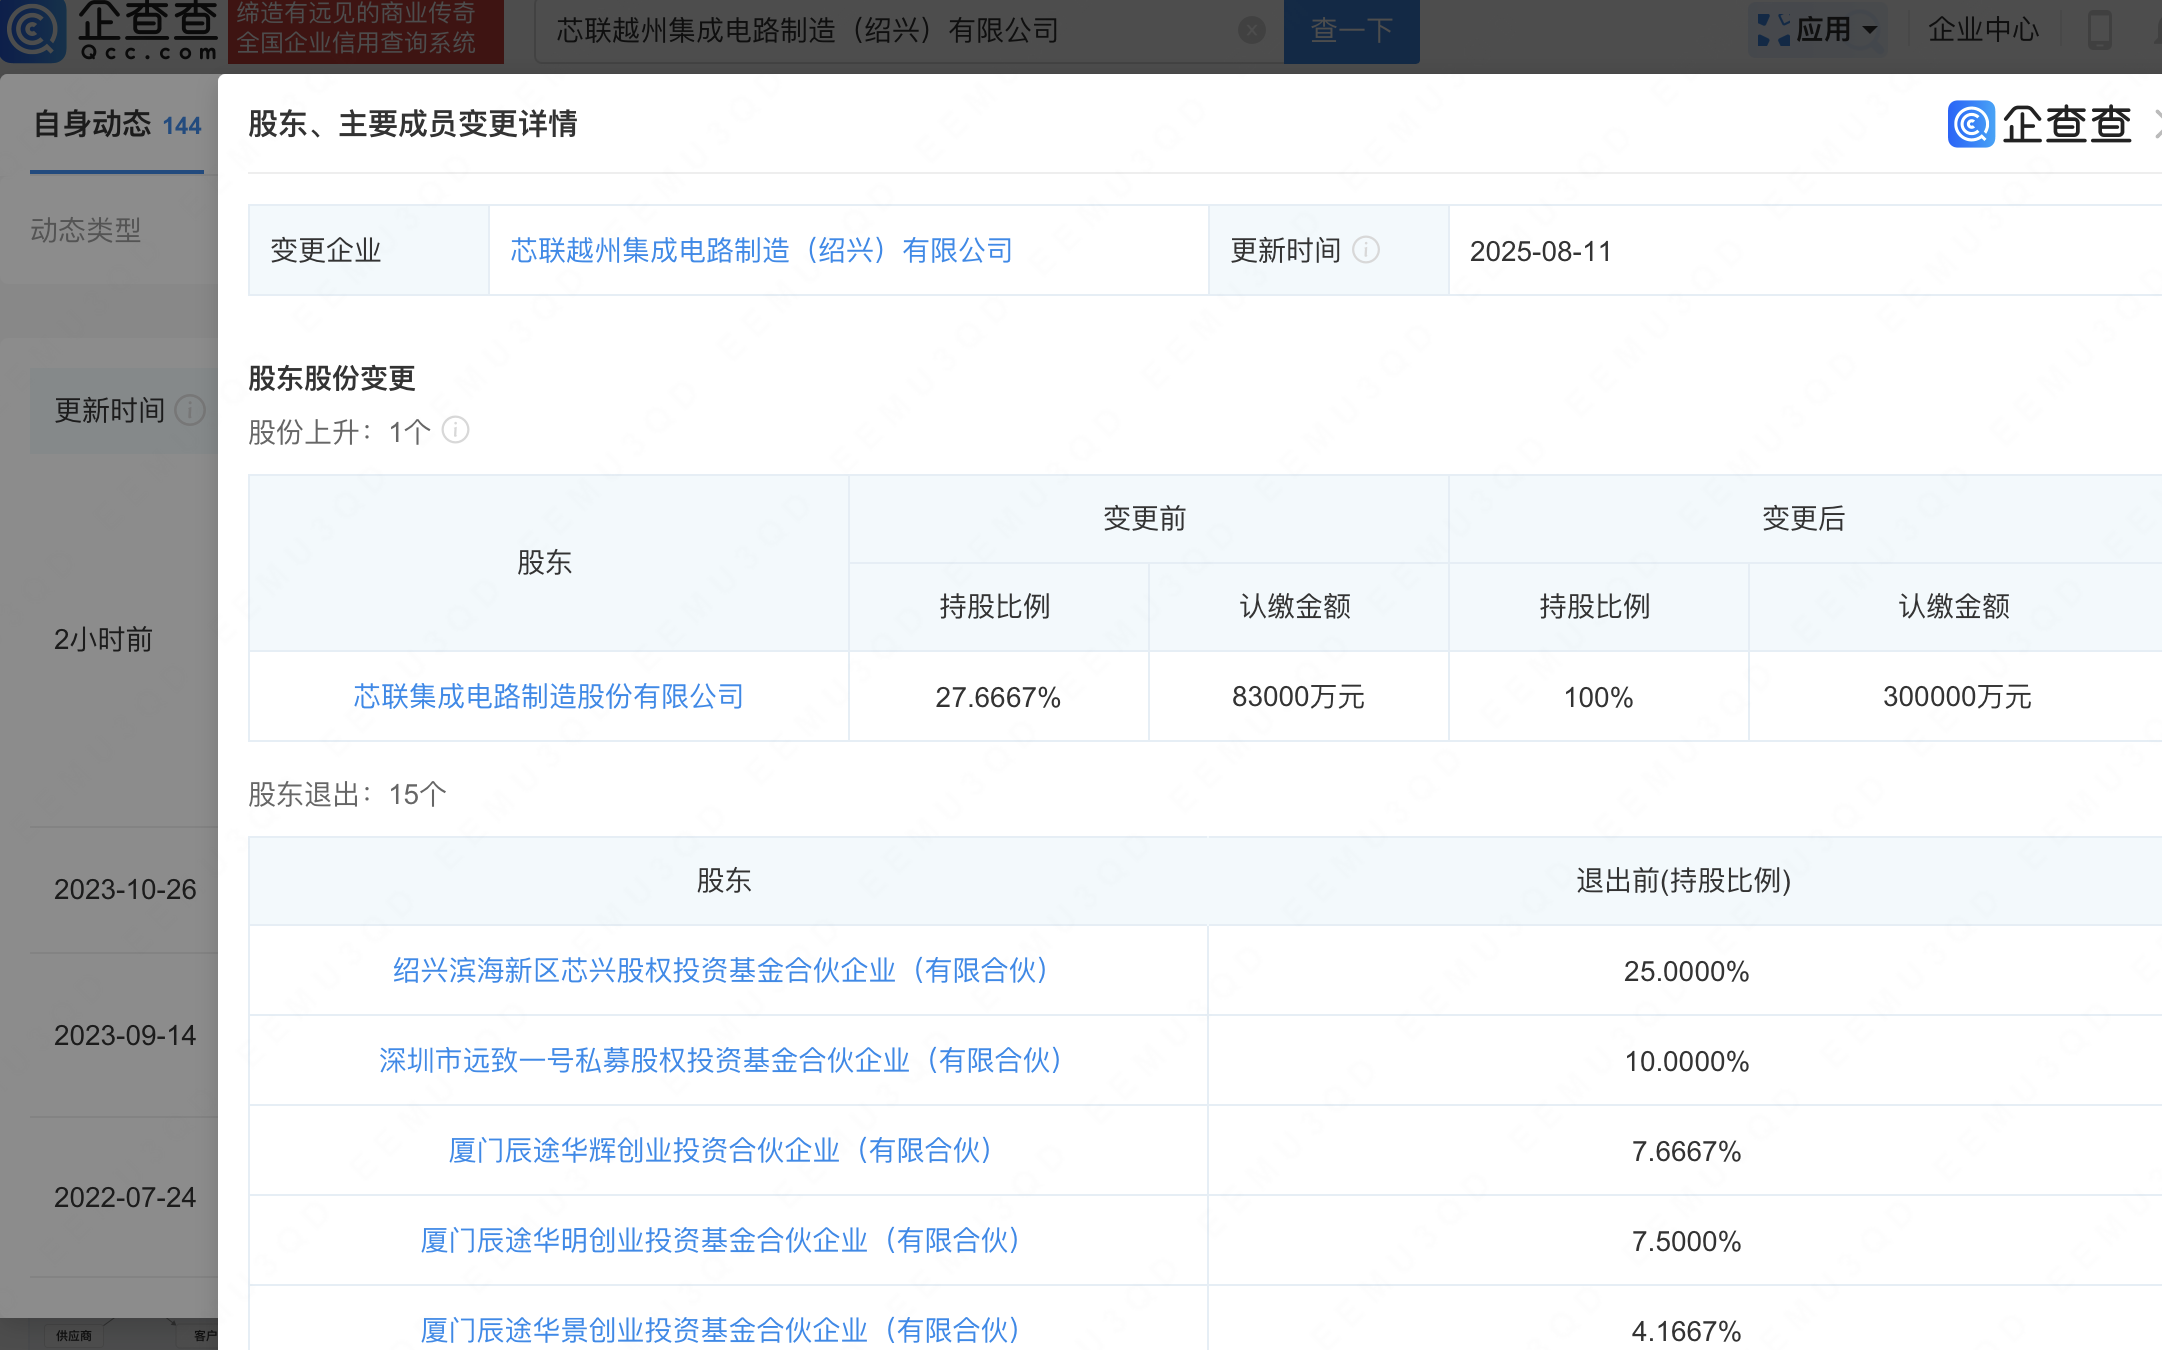2162x1350 pixels.
Task: Open 厦门辰途华明创业投资基金合伙企业 link
Action: 720,1240
